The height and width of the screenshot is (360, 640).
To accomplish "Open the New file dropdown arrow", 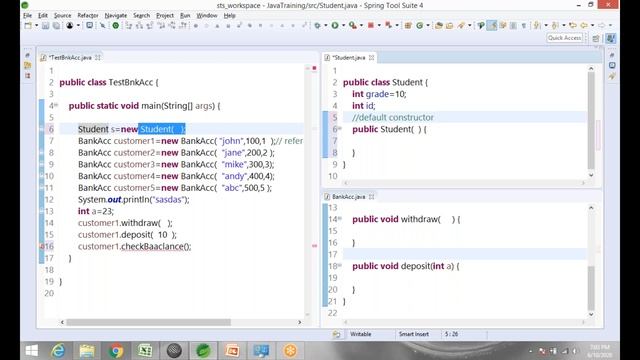I will tap(37, 25).
